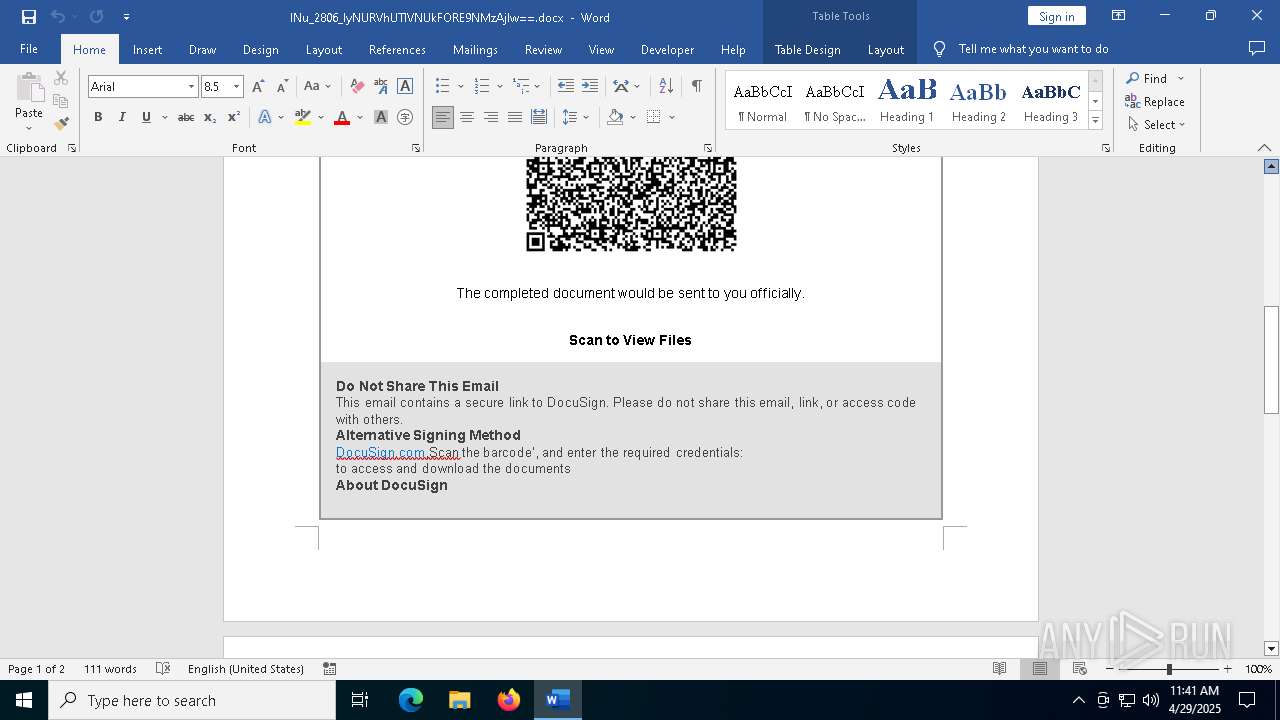Toggle Align Right paragraph
This screenshot has width=1280, height=720.
491,117
